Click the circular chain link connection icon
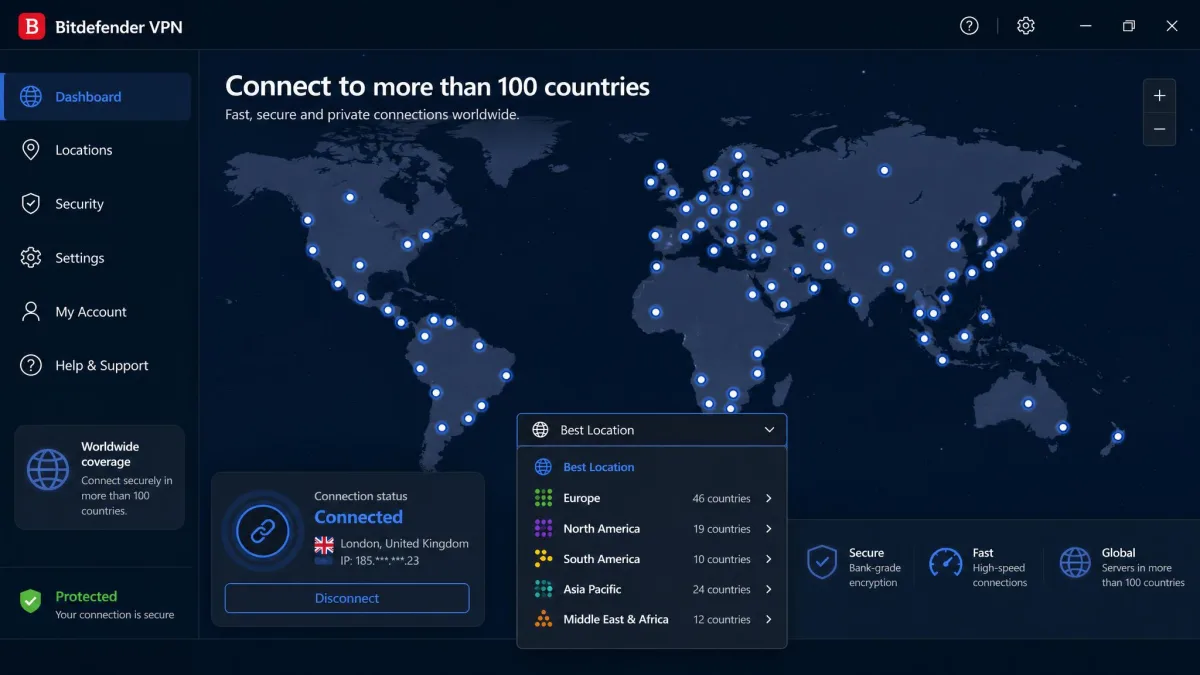This screenshot has height=675, width=1200. (x=262, y=530)
